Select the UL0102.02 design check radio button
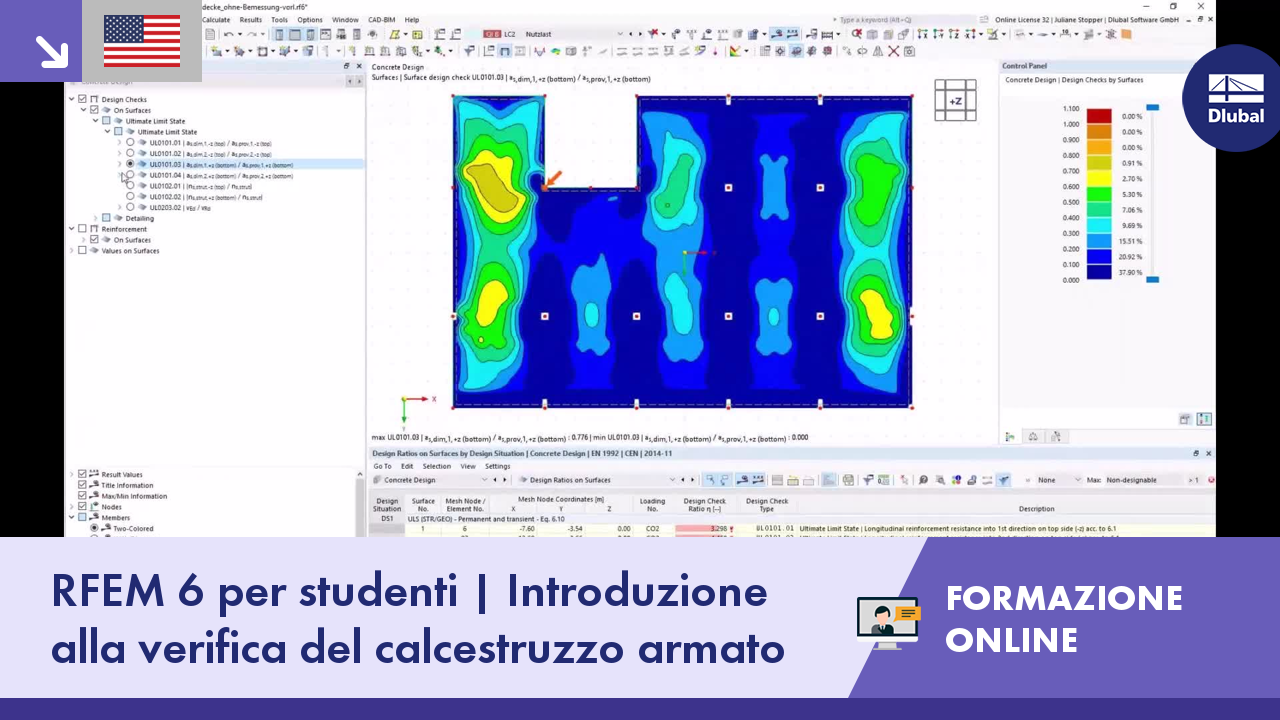The height and width of the screenshot is (720, 1280). (130, 197)
